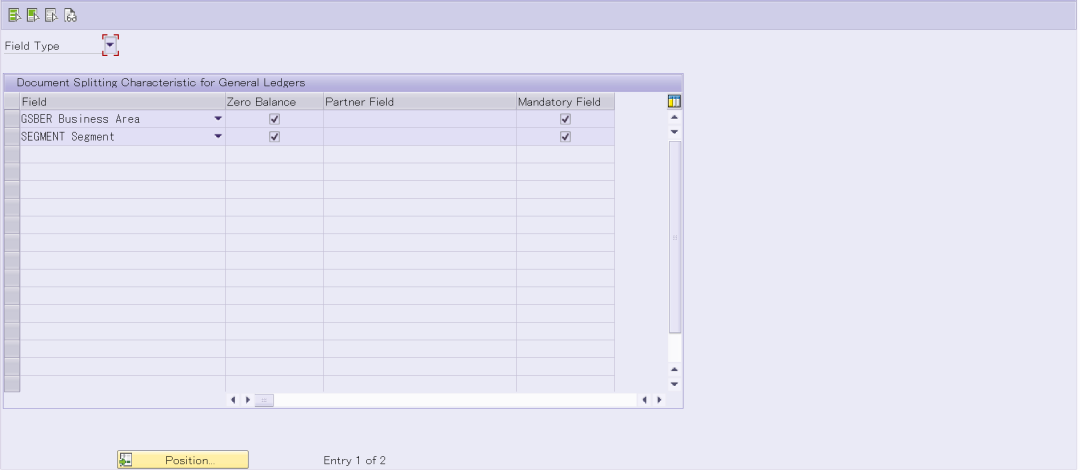Click the Select All toolbar icon
This screenshot has width=1080, height=471.
coord(14,15)
